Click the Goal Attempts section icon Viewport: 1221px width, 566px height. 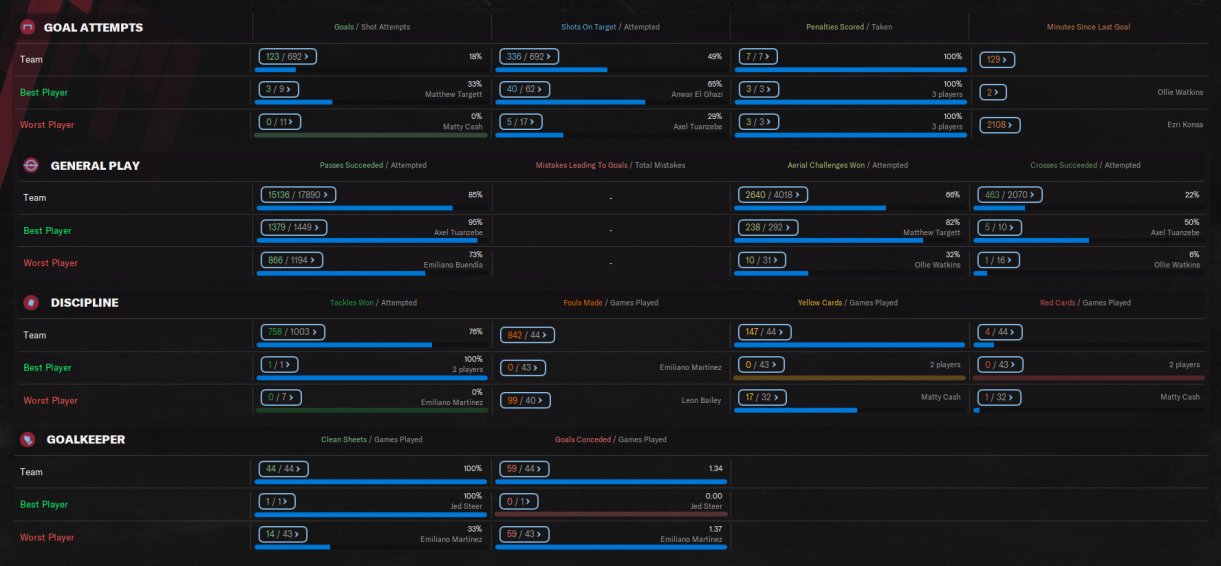tap(28, 27)
